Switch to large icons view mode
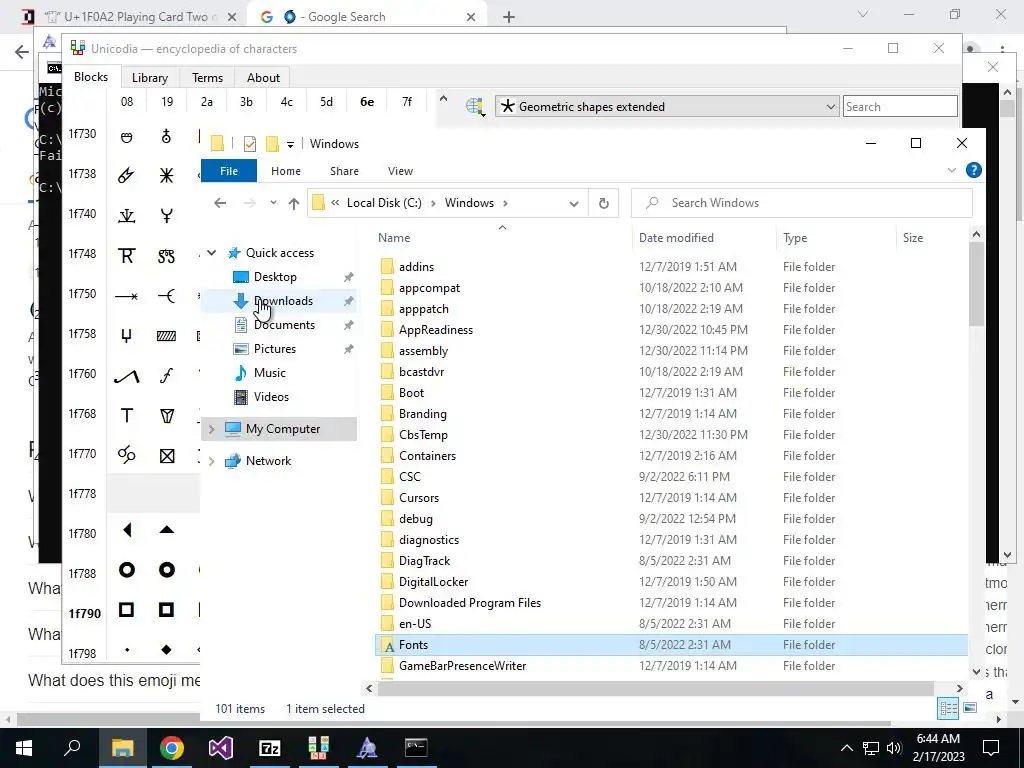1024x768 pixels. click(x=970, y=708)
